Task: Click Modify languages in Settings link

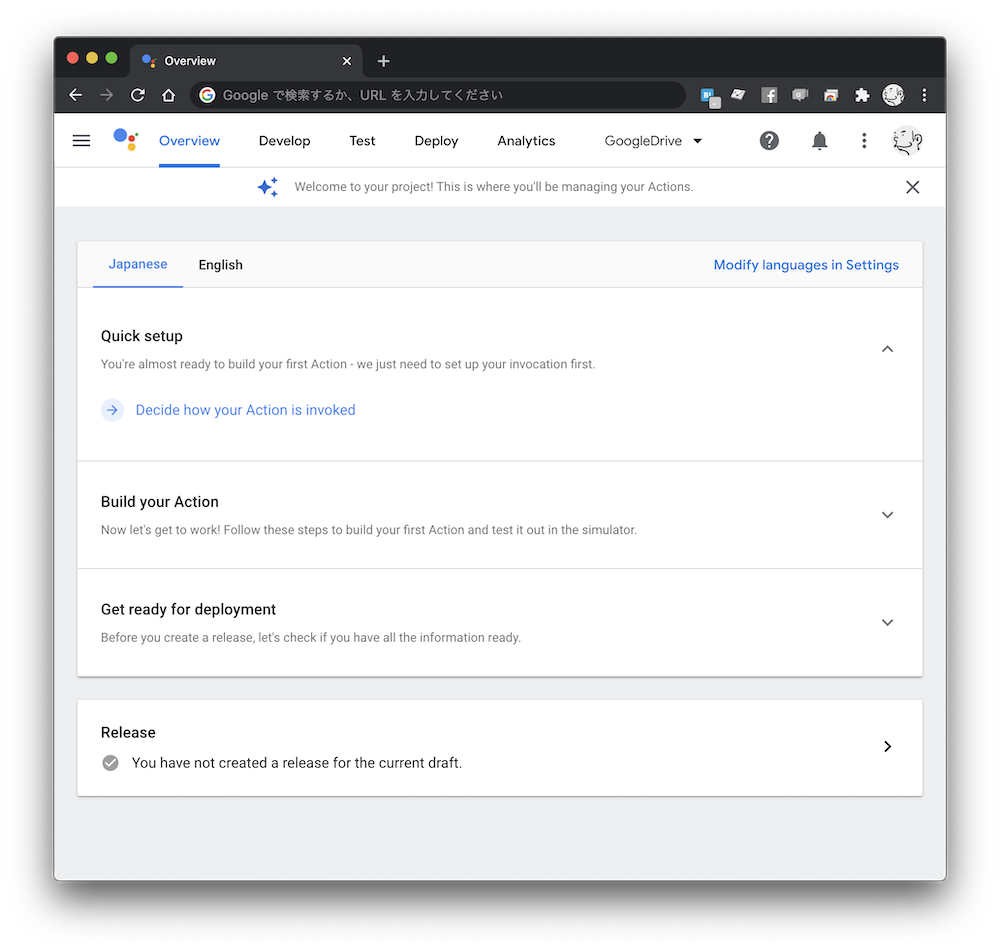Action: pyautogui.click(x=806, y=265)
